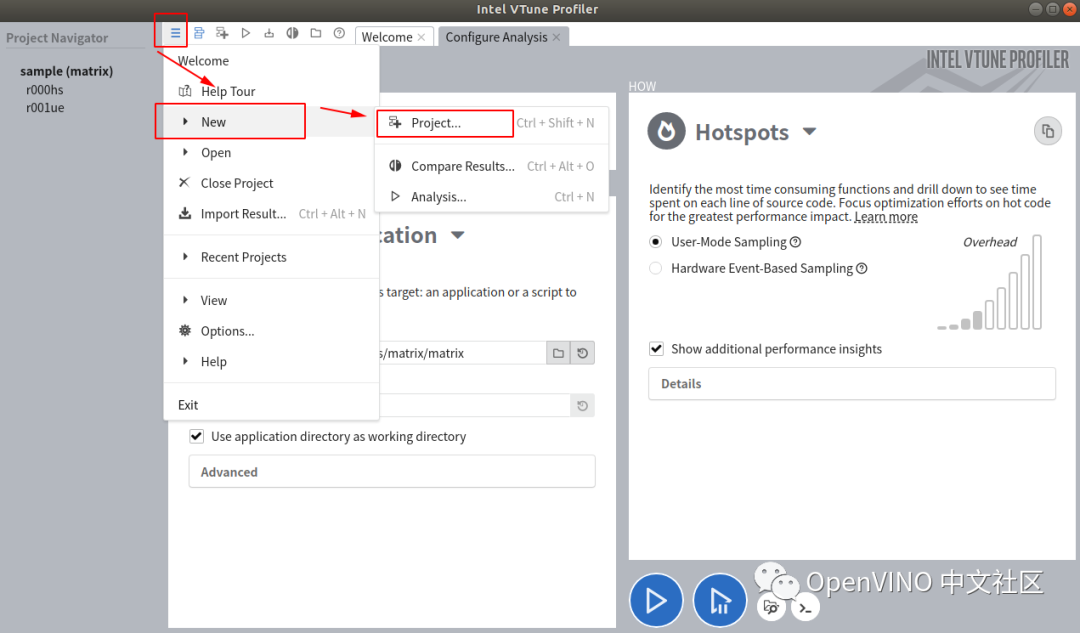Click the search binaries folder icon
Screen dimensions: 1080x633
point(771,608)
